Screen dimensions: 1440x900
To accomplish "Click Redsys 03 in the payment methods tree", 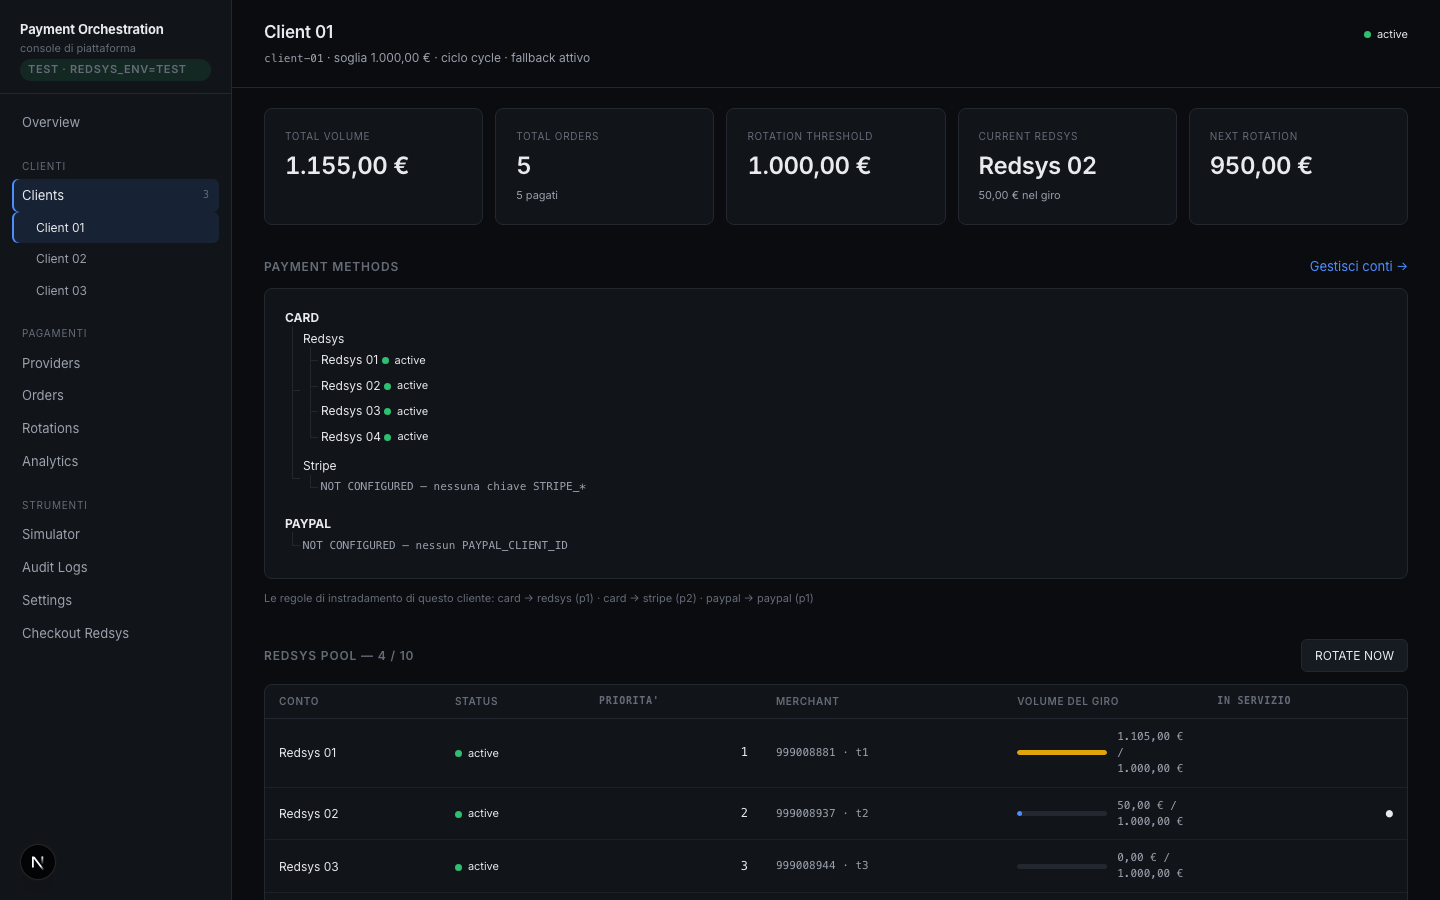I will [x=350, y=411].
